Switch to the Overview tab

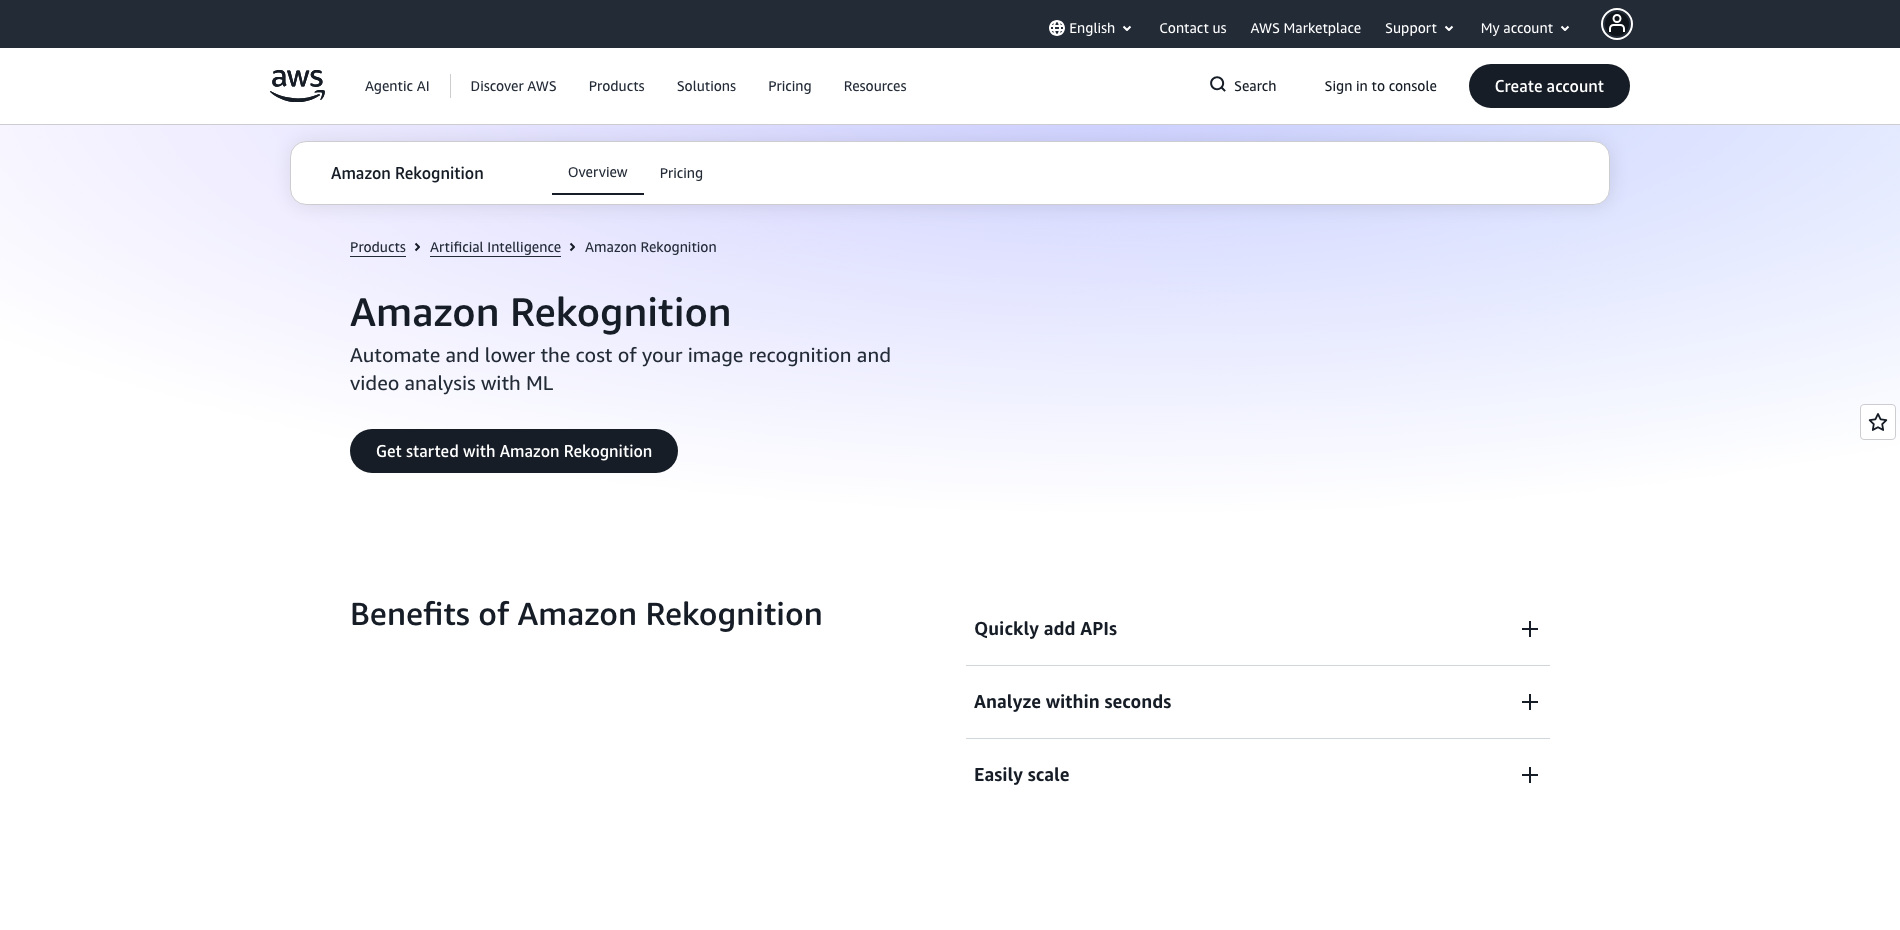(x=597, y=172)
